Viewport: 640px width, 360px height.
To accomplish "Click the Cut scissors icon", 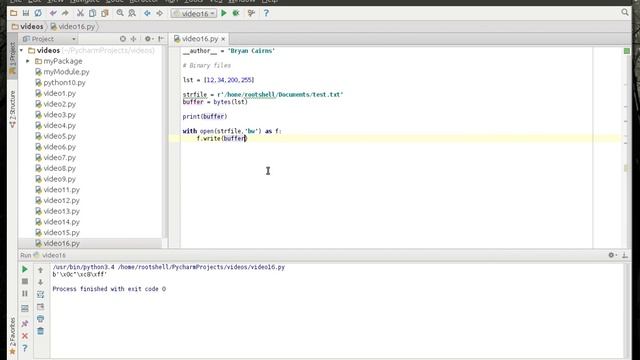I will click(x=80, y=13).
